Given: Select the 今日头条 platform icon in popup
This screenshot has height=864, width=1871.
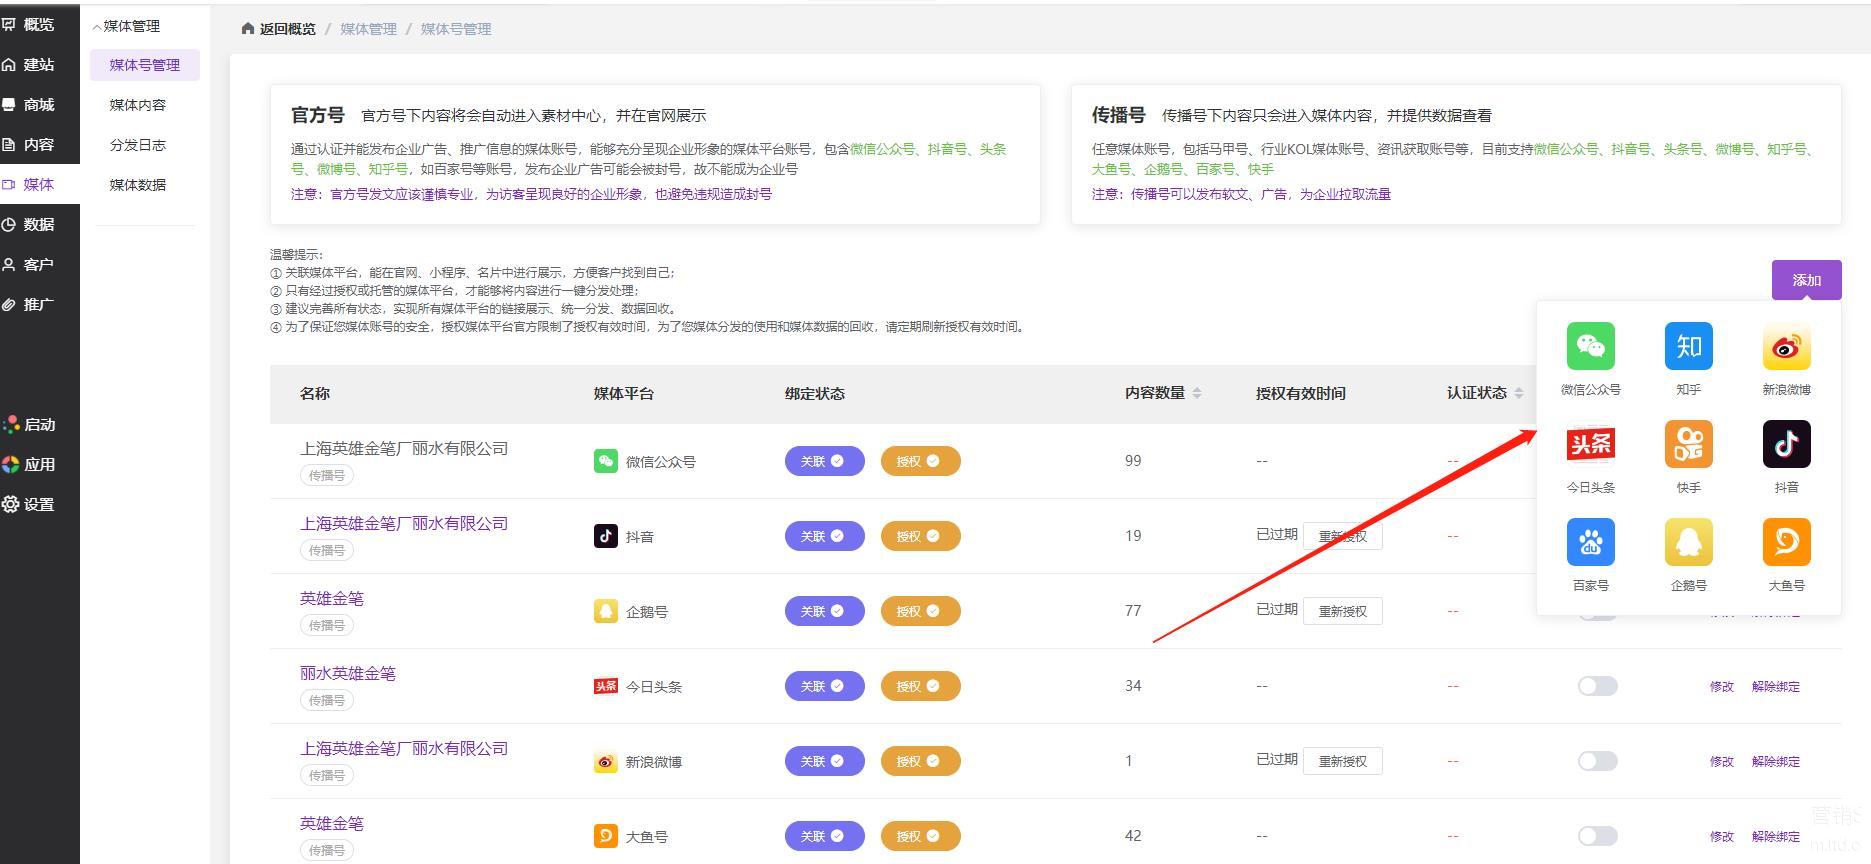Looking at the screenshot, I should 1590,444.
